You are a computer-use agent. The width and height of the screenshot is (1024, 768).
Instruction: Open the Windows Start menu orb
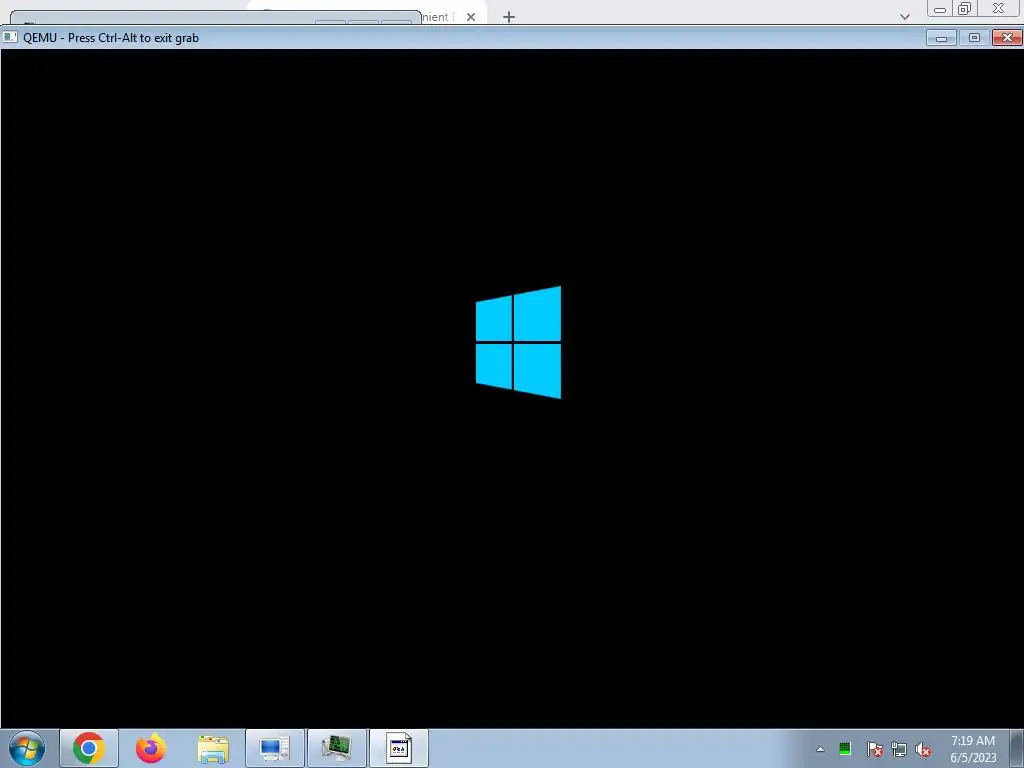coord(27,748)
